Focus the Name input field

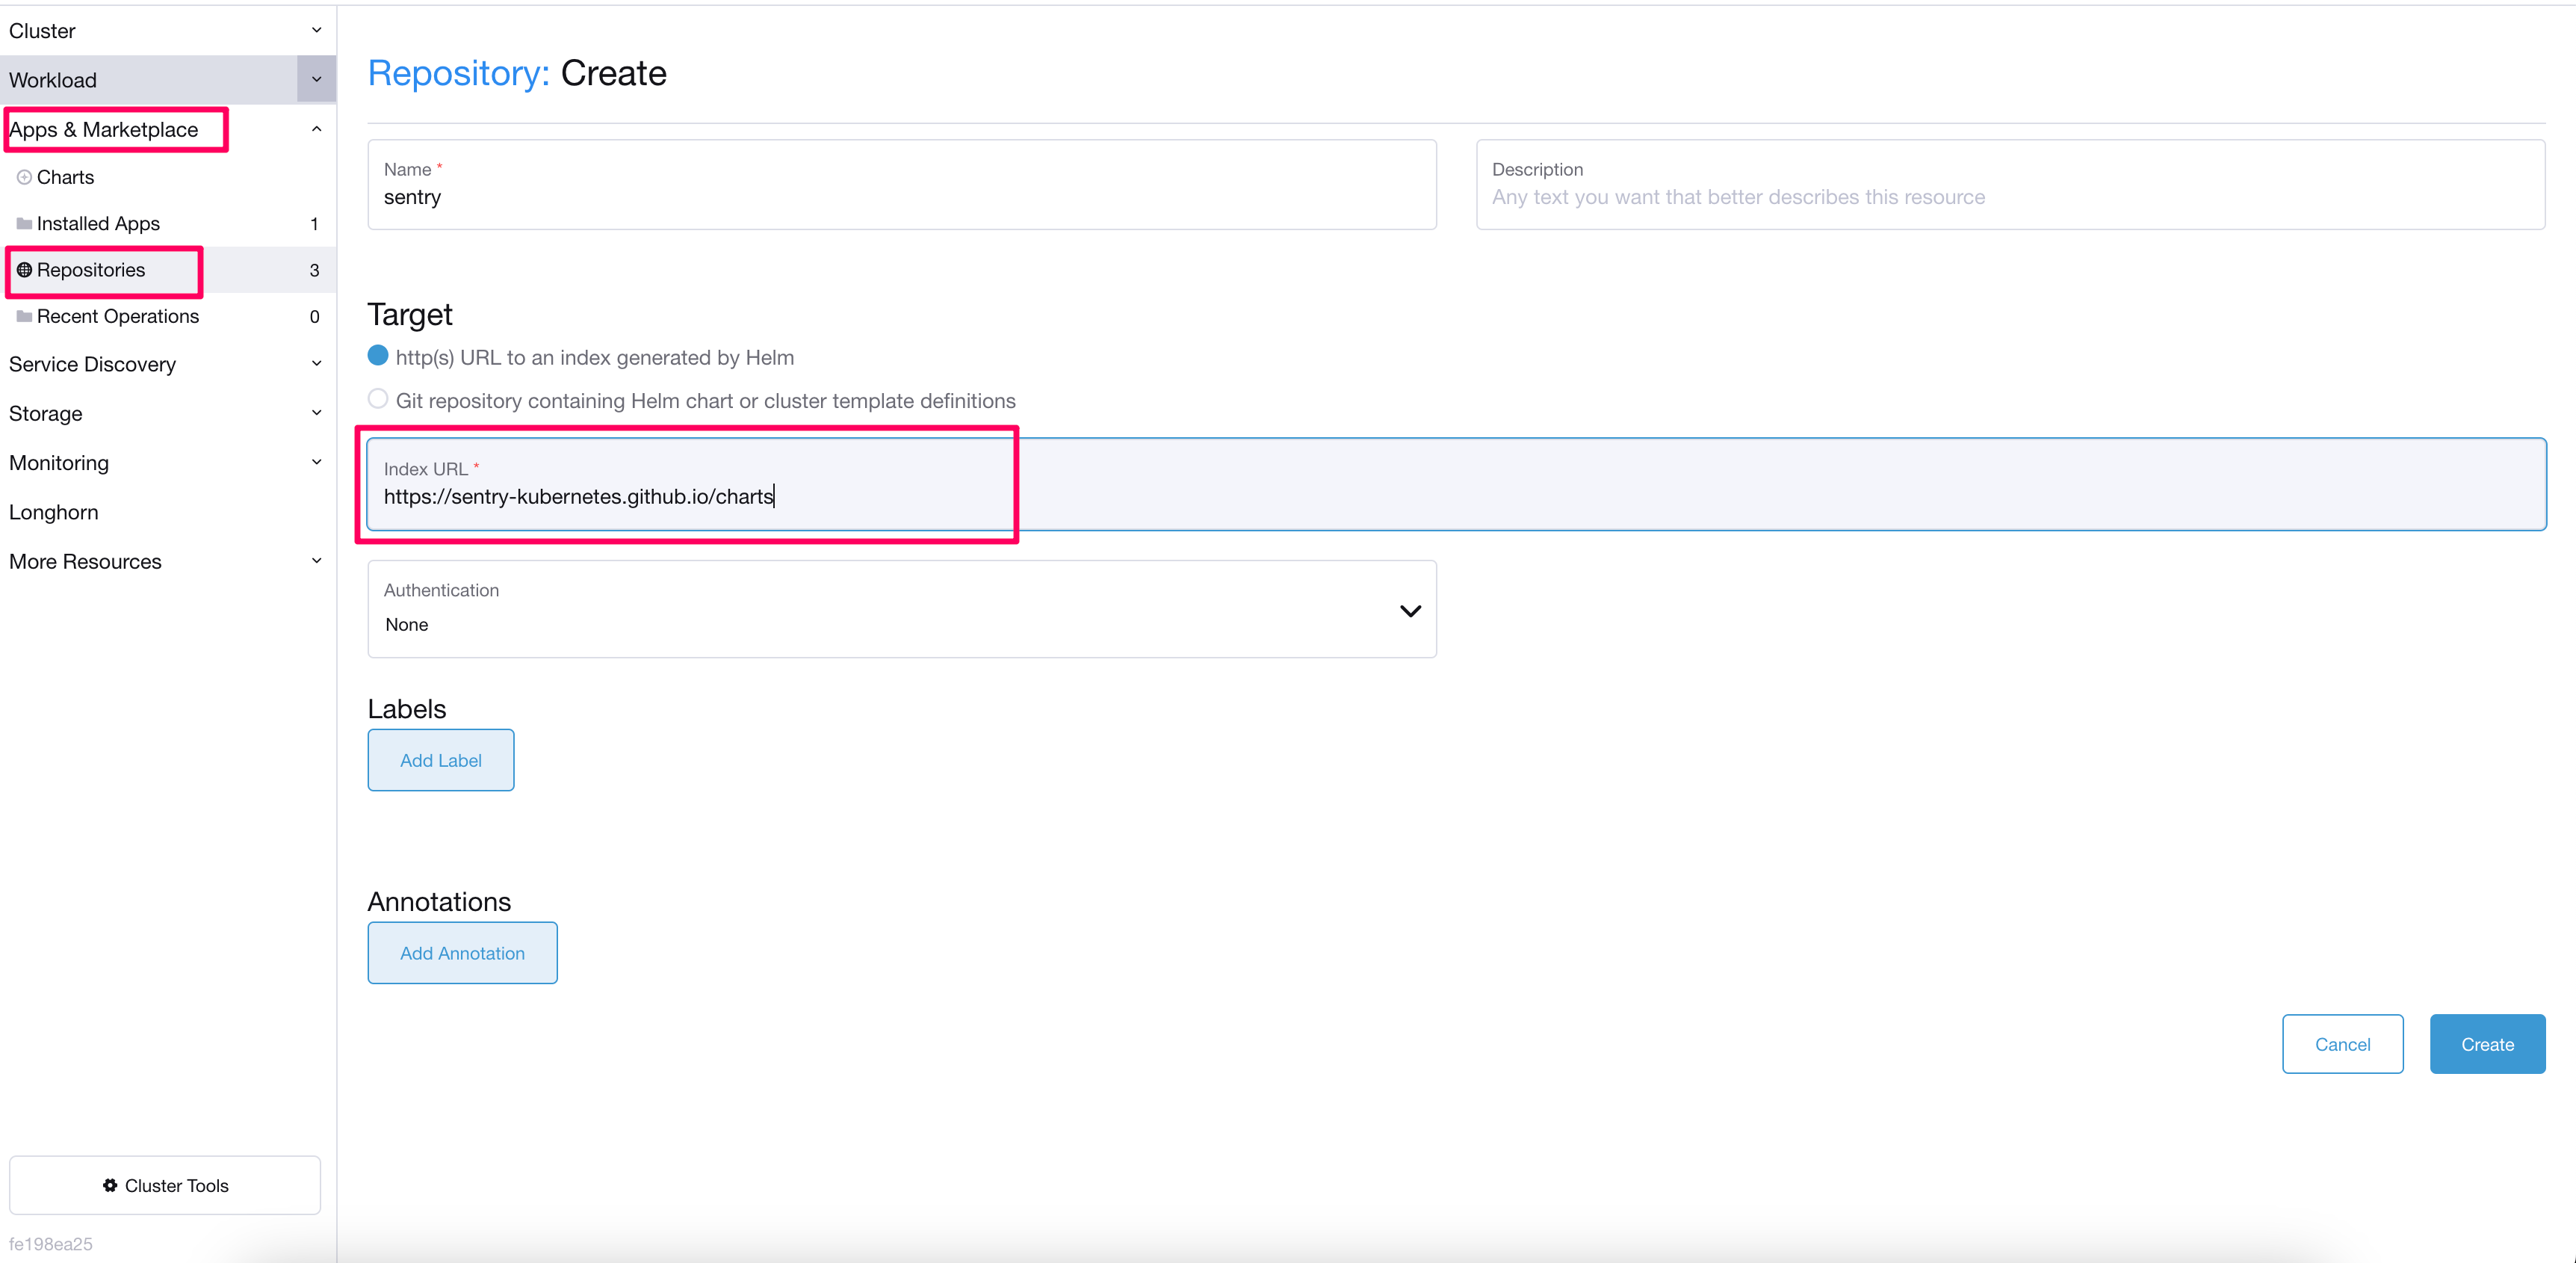pyautogui.click(x=902, y=184)
